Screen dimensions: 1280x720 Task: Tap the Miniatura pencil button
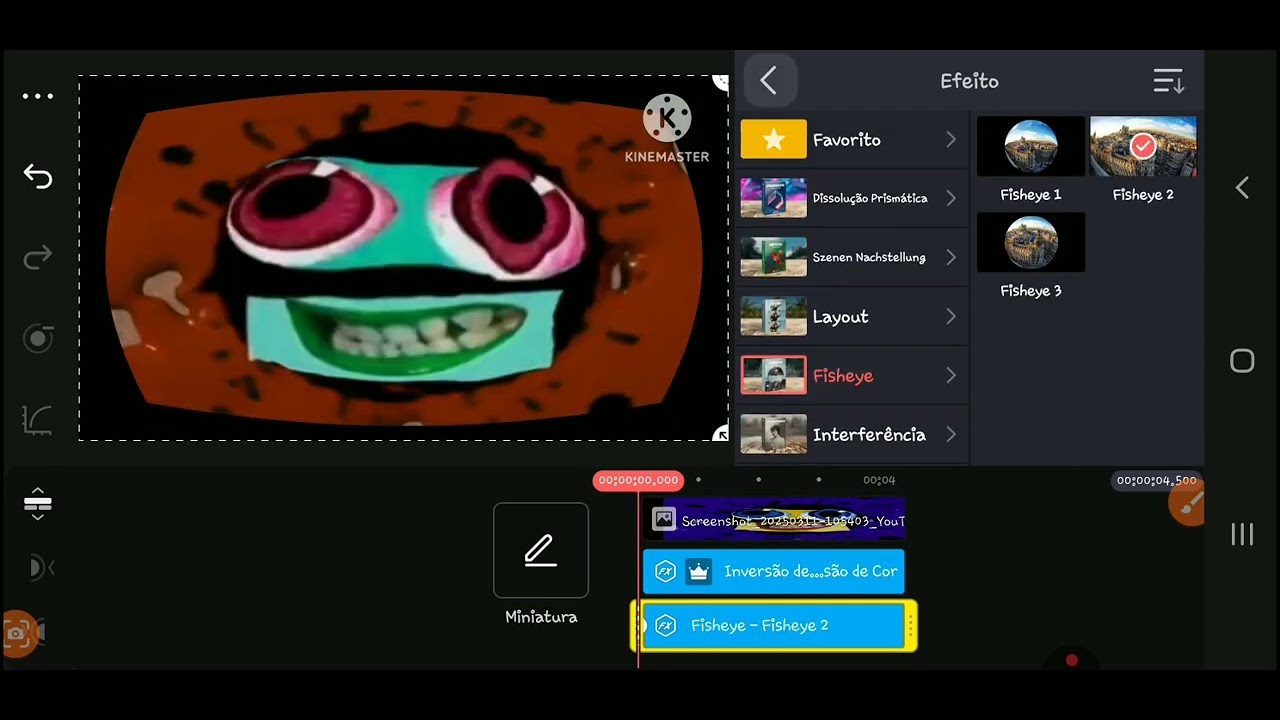(541, 550)
